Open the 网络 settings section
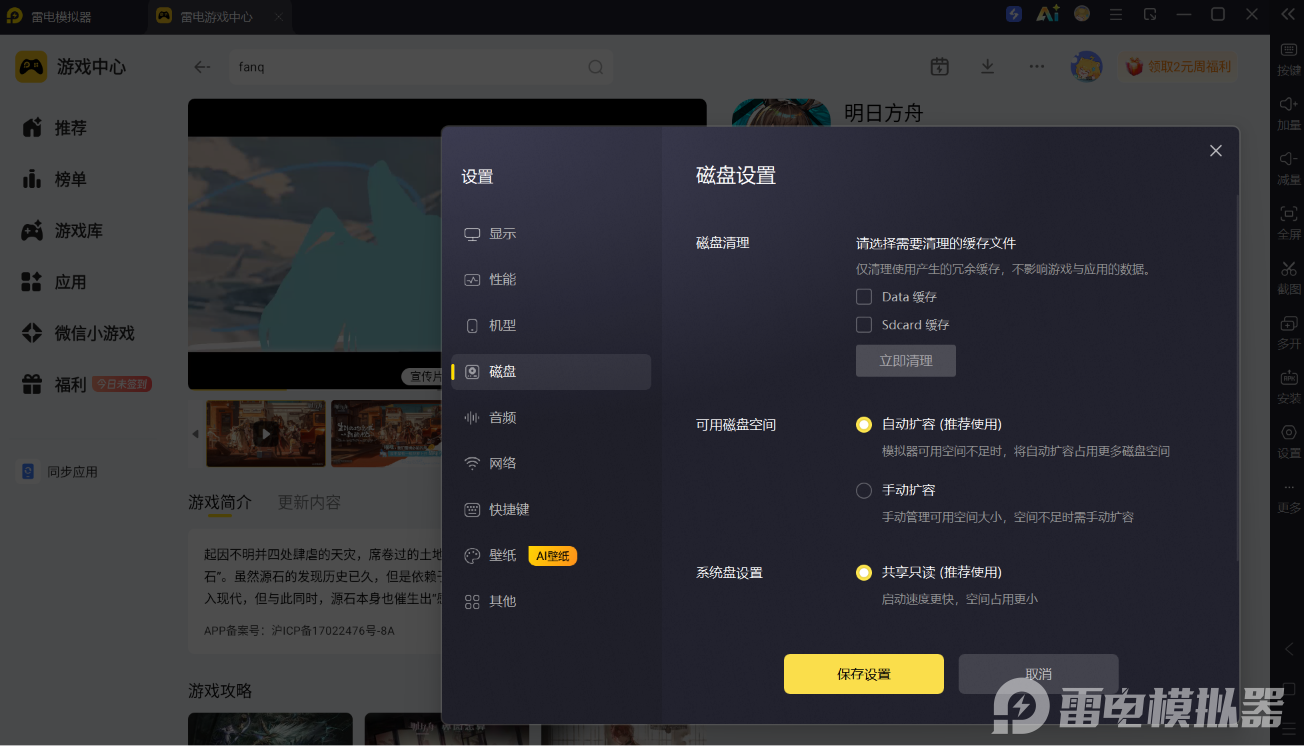Screen dimensions: 1304x746 [551, 463]
